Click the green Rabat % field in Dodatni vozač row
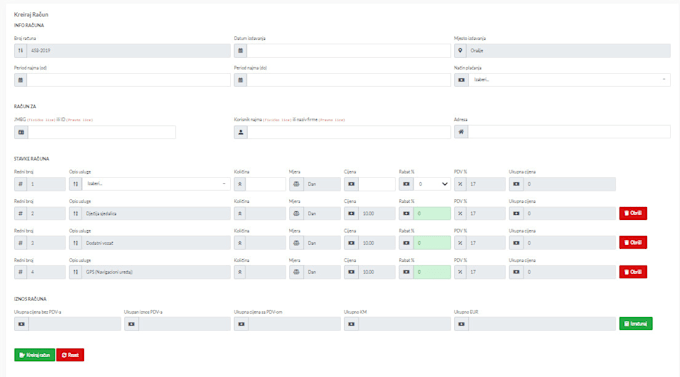The width and height of the screenshot is (680, 377). 432,243
